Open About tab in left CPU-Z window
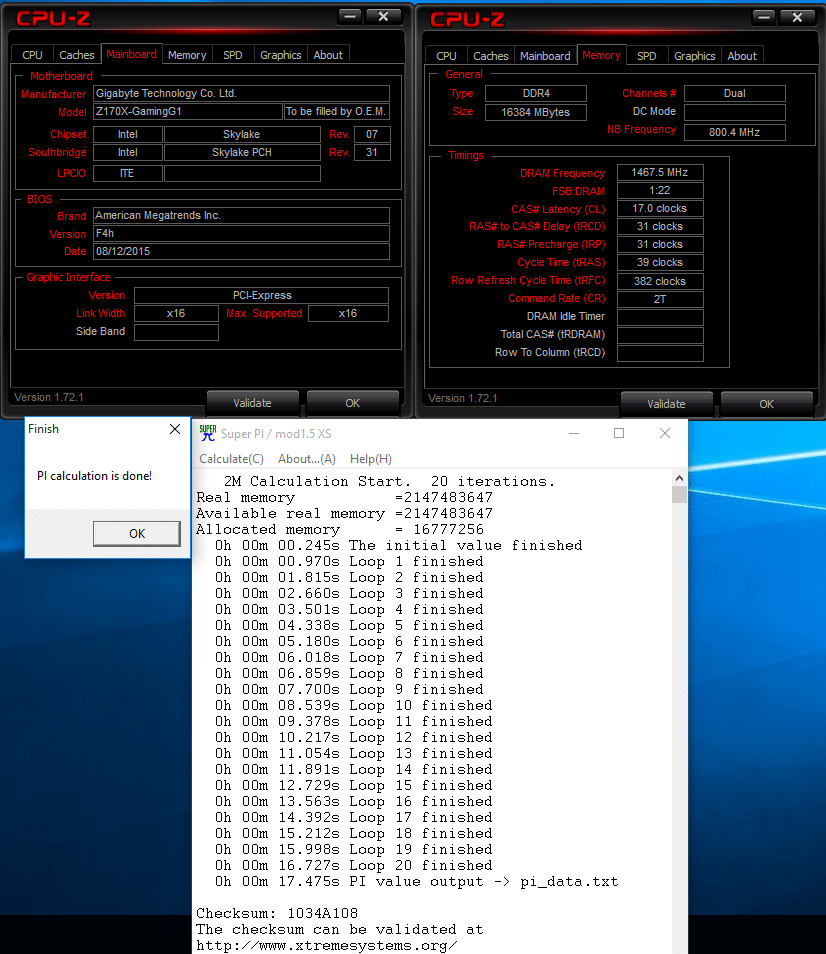This screenshot has height=954, width=826. coord(328,55)
